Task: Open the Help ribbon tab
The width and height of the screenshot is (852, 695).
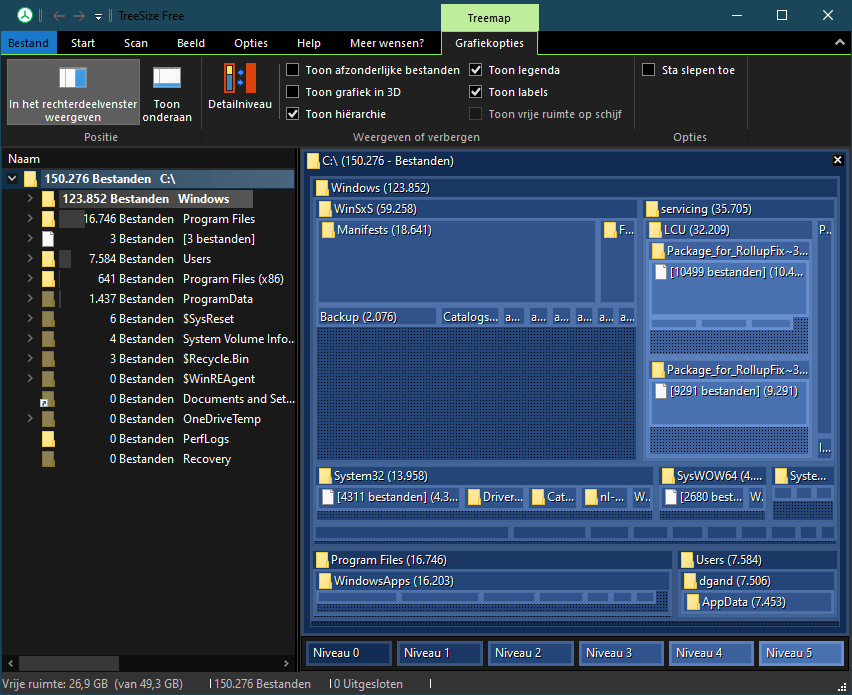Action: pyautogui.click(x=309, y=43)
